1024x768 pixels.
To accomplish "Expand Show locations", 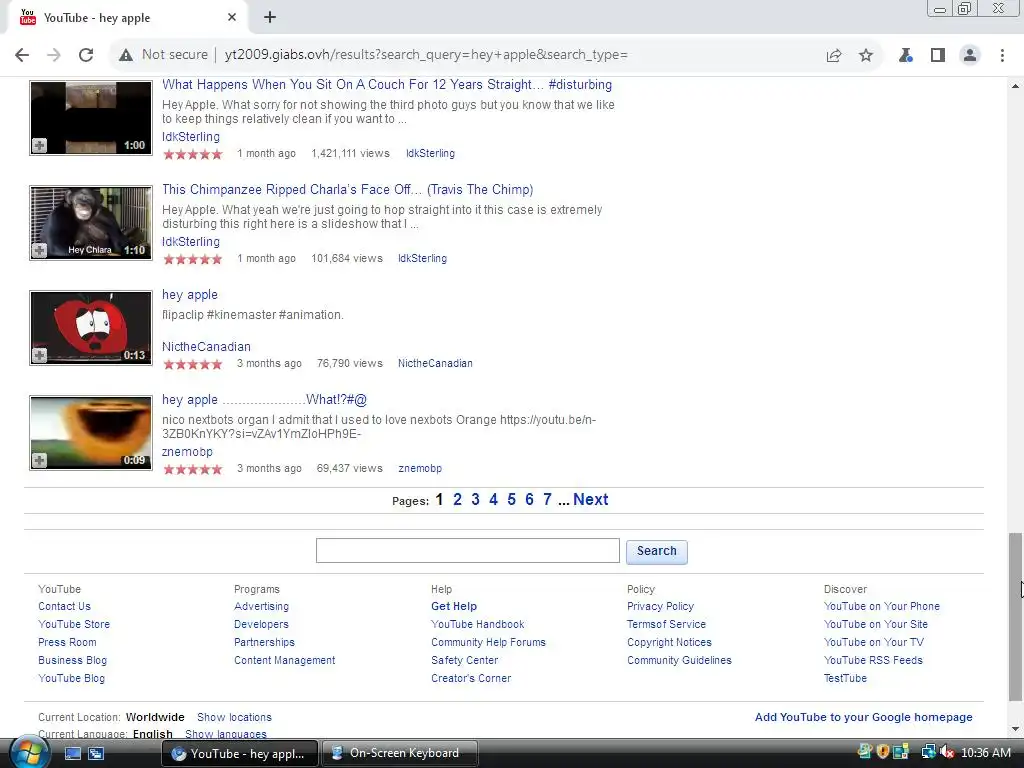I will [x=234, y=717].
